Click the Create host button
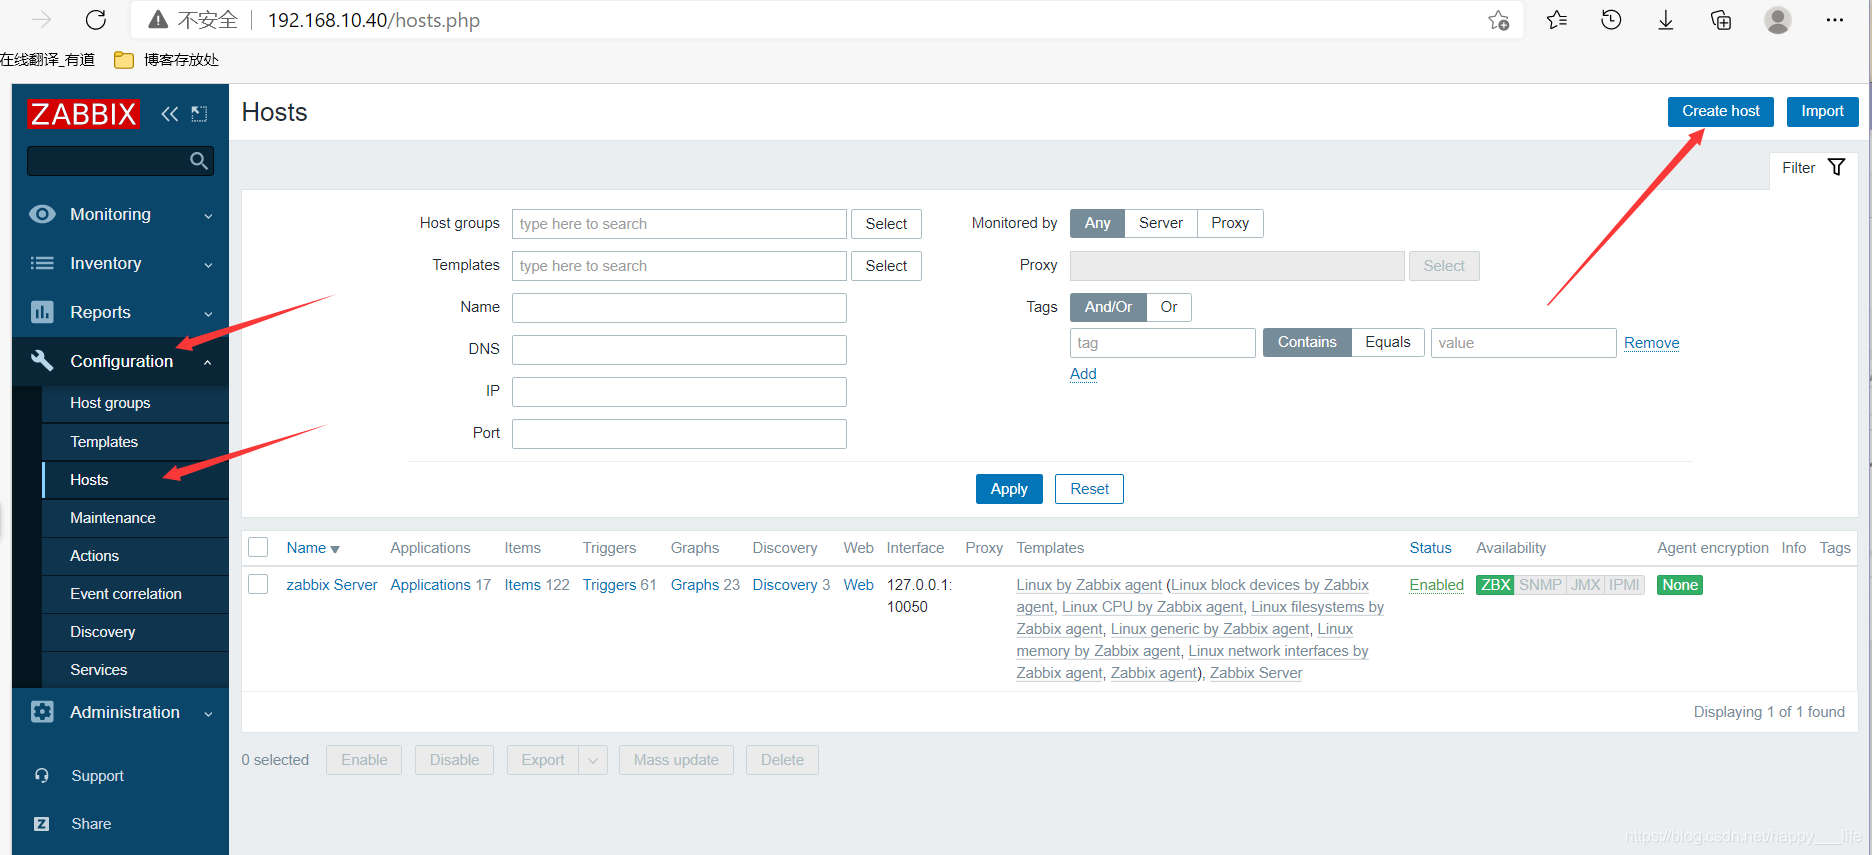The height and width of the screenshot is (855, 1872). (1720, 111)
